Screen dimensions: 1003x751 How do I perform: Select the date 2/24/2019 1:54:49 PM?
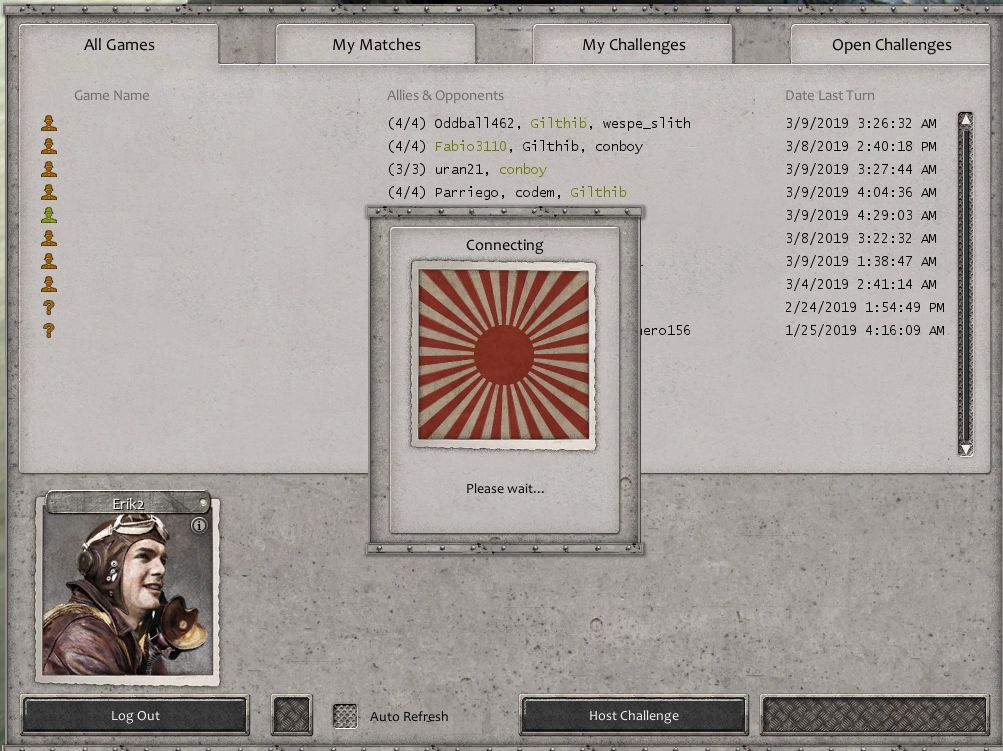point(865,307)
